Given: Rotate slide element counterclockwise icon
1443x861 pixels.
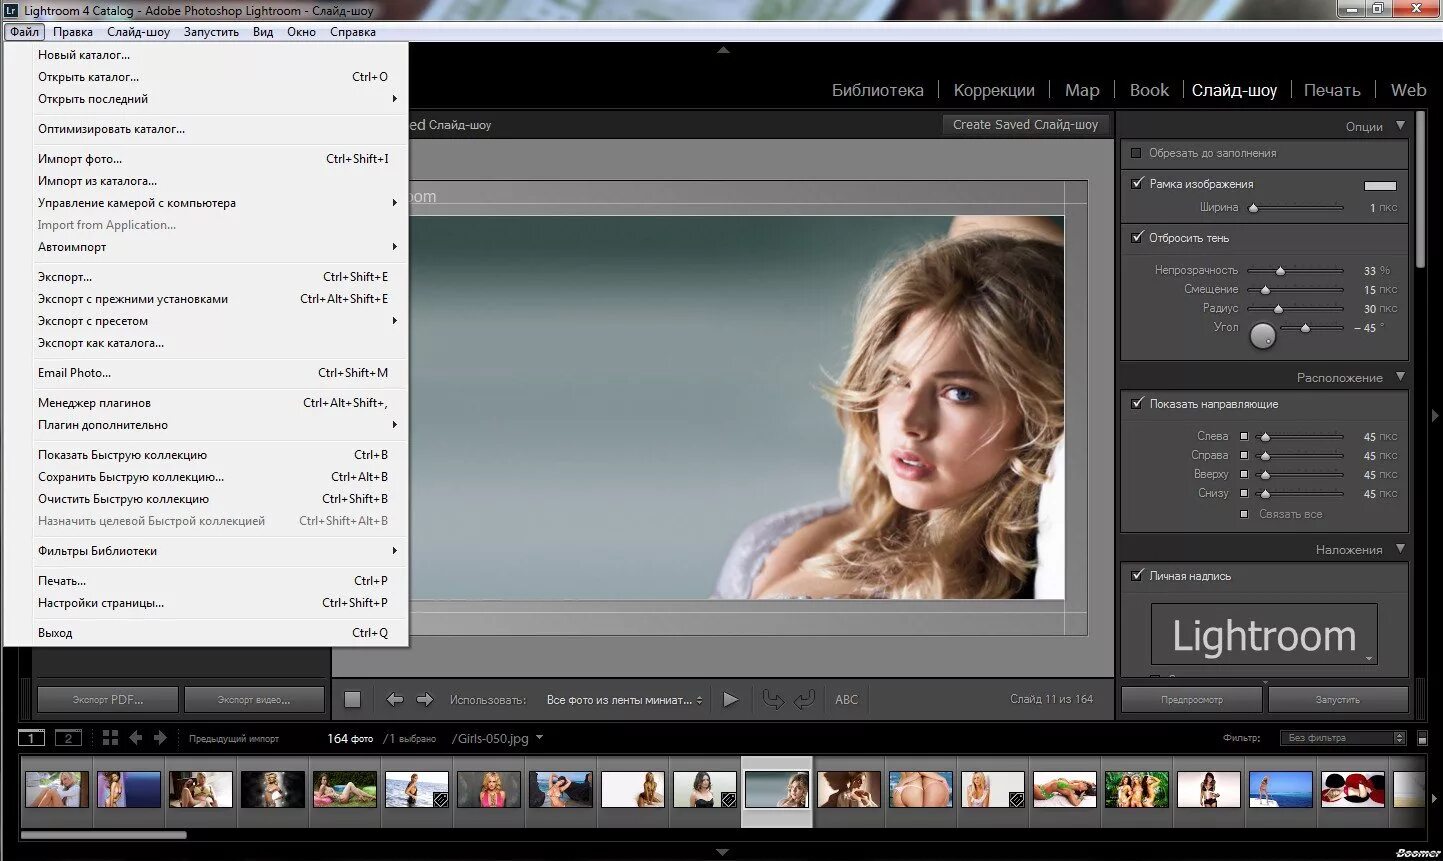Looking at the screenshot, I should point(773,700).
